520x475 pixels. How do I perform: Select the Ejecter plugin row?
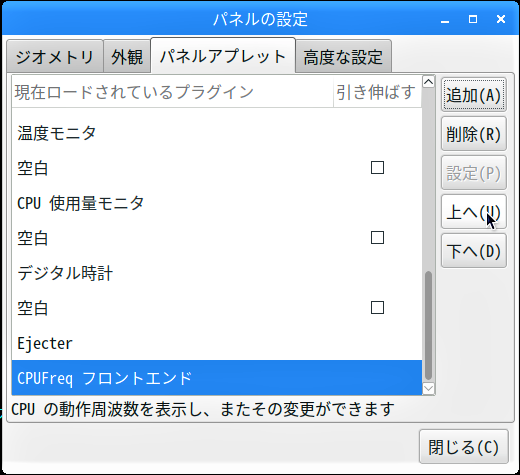(217, 343)
